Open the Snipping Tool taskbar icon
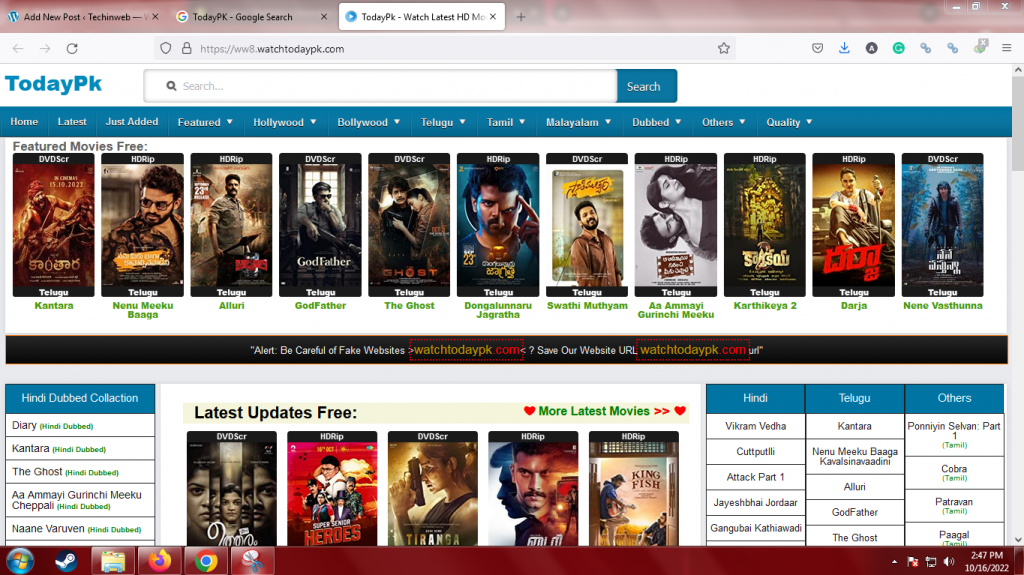The width and height of the screenshot is (1024, 575). [252, 561]
